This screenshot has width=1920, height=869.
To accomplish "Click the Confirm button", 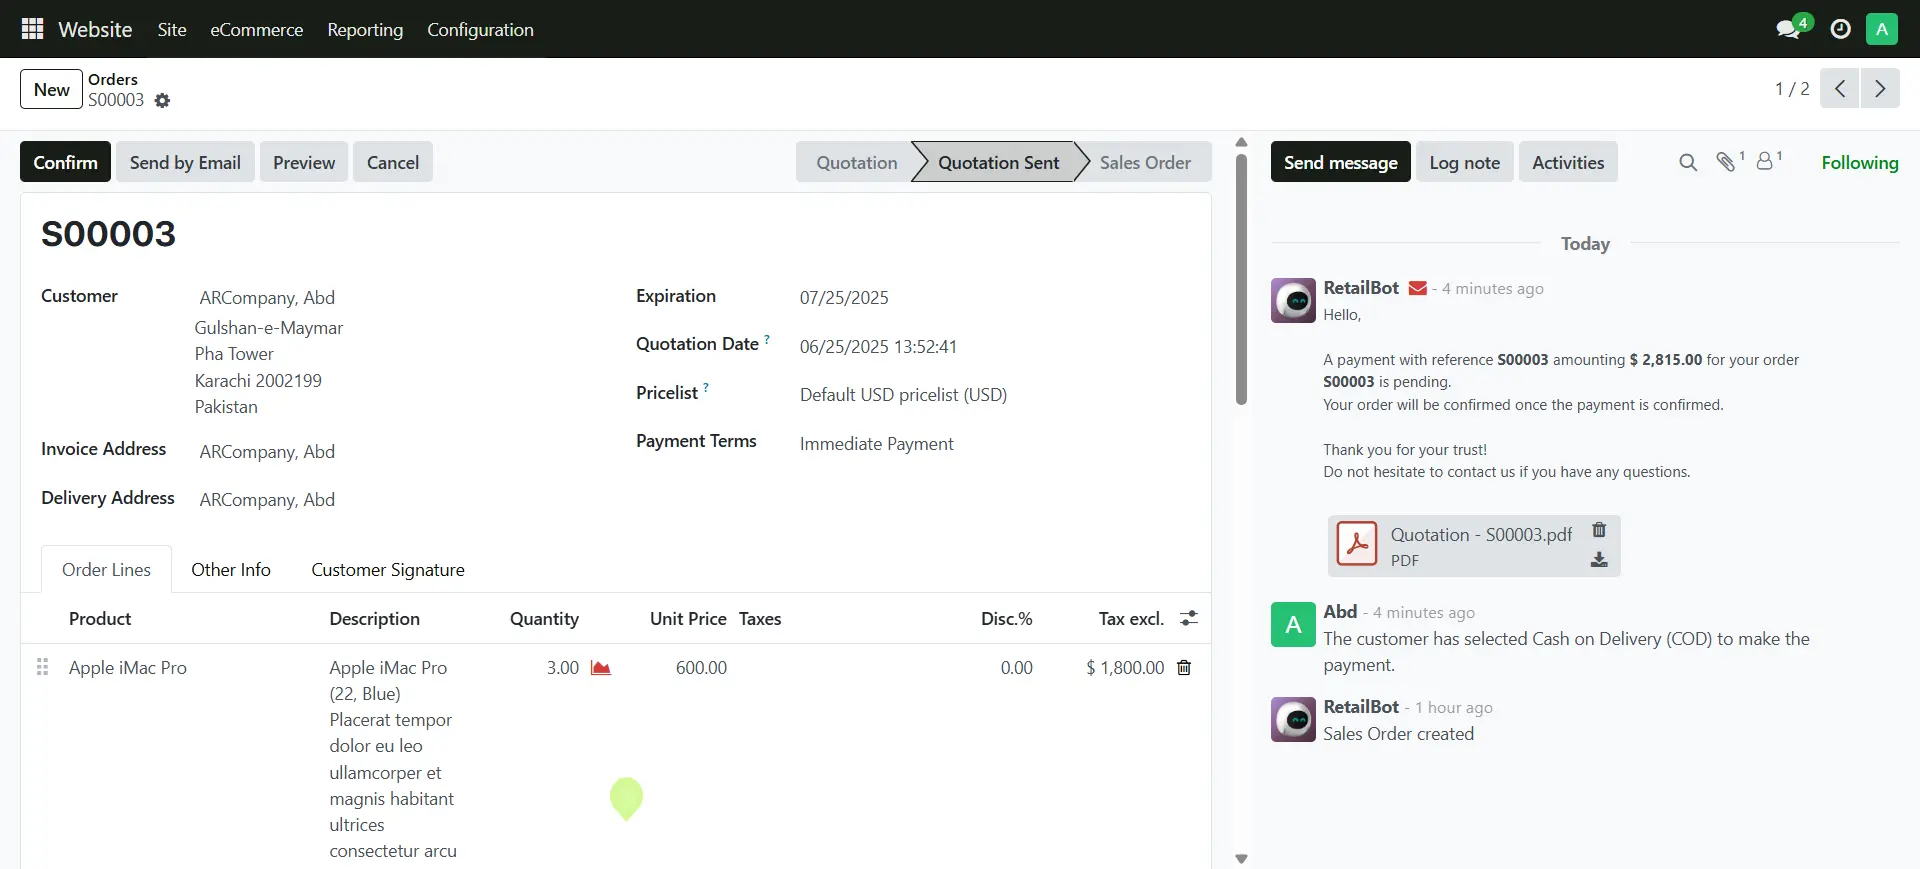I will point(65,162).
